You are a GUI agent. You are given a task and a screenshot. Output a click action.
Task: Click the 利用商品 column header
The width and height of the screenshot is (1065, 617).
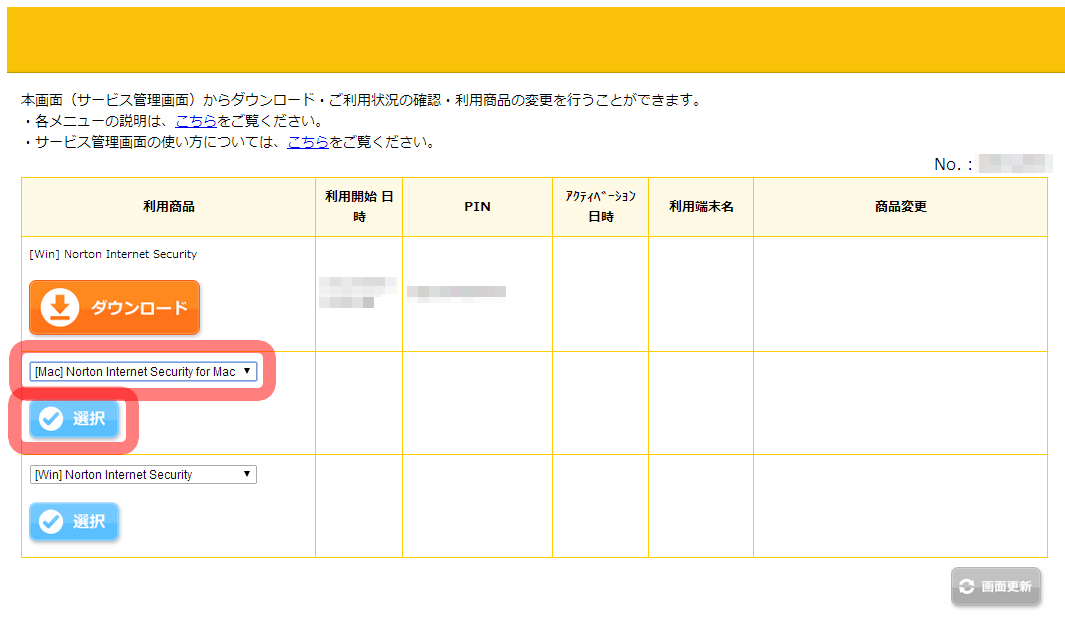pos(168,207)
